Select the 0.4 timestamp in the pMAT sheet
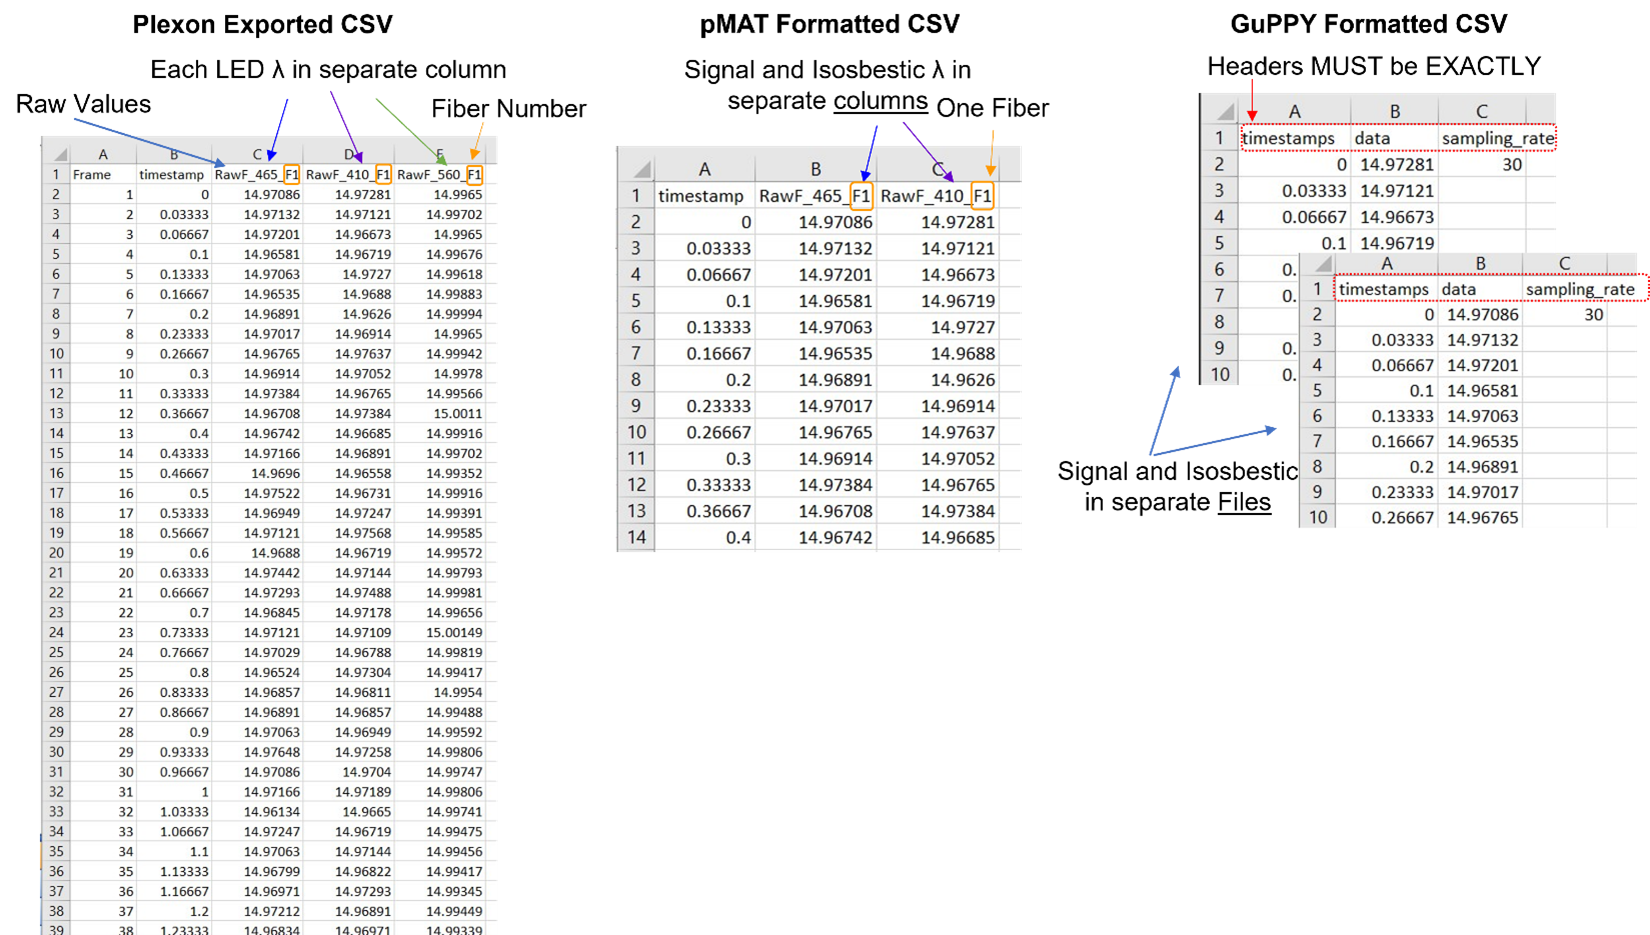The height and width of the screenshot is (935, 1650). coord(704,537)
